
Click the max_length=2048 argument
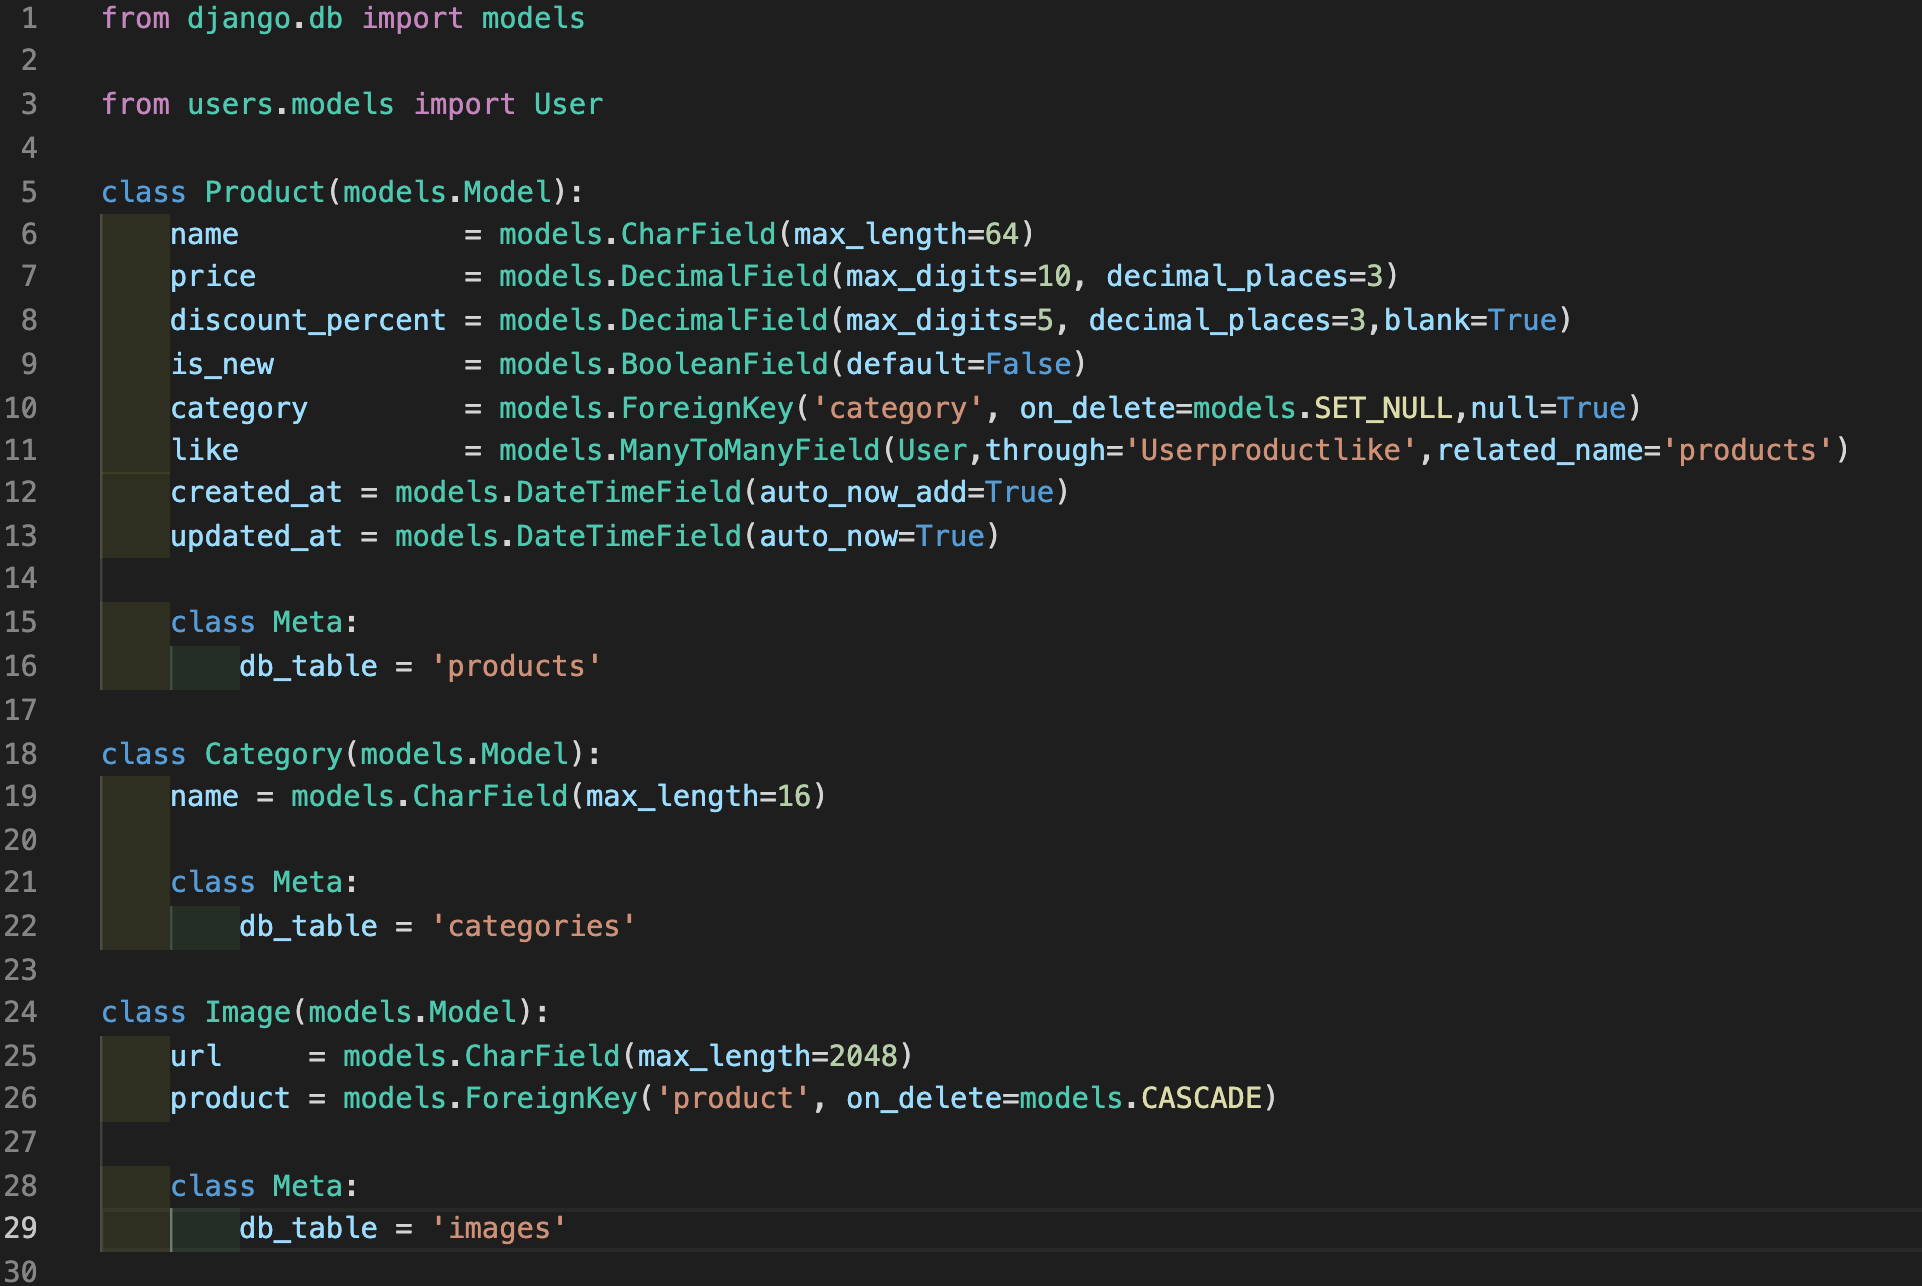click(x=767, y=1056)
